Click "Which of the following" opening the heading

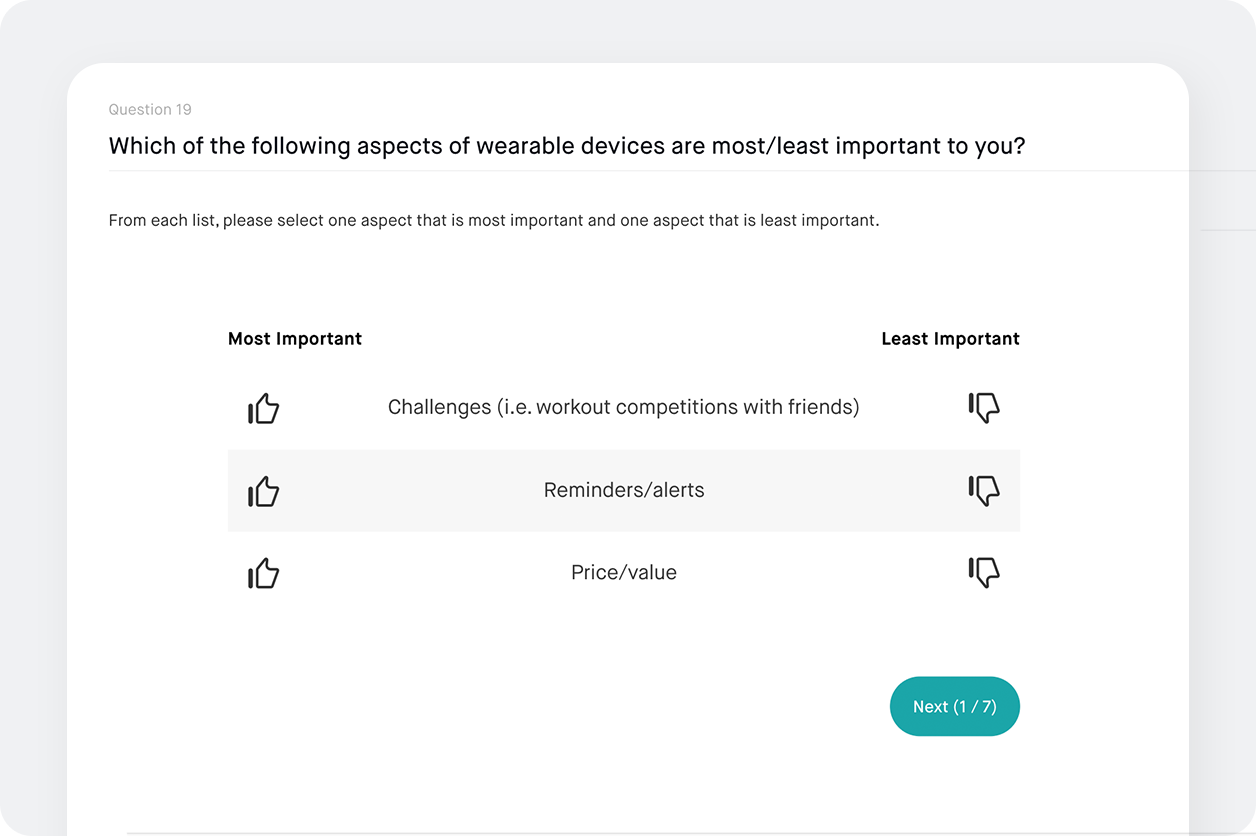[x=206, y=146]
